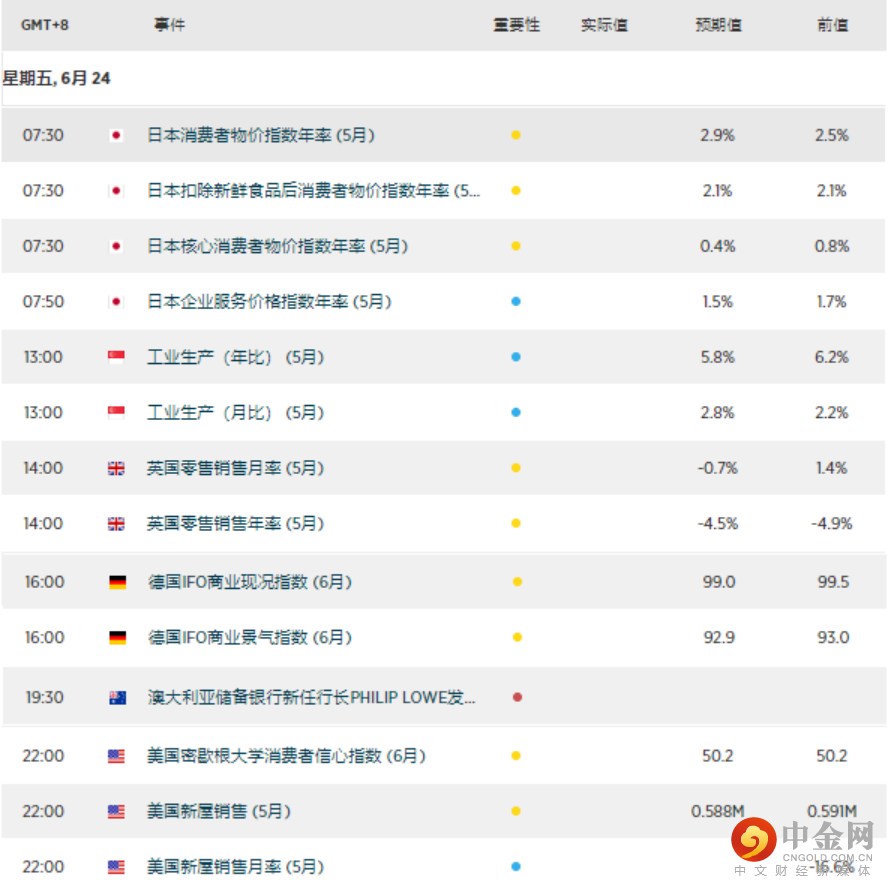This screenshot has width=888, height=889.
Task: Open event 澳大利亚储备银行新任行长PHILIP LOWE发…
Action: pos(312,698)
